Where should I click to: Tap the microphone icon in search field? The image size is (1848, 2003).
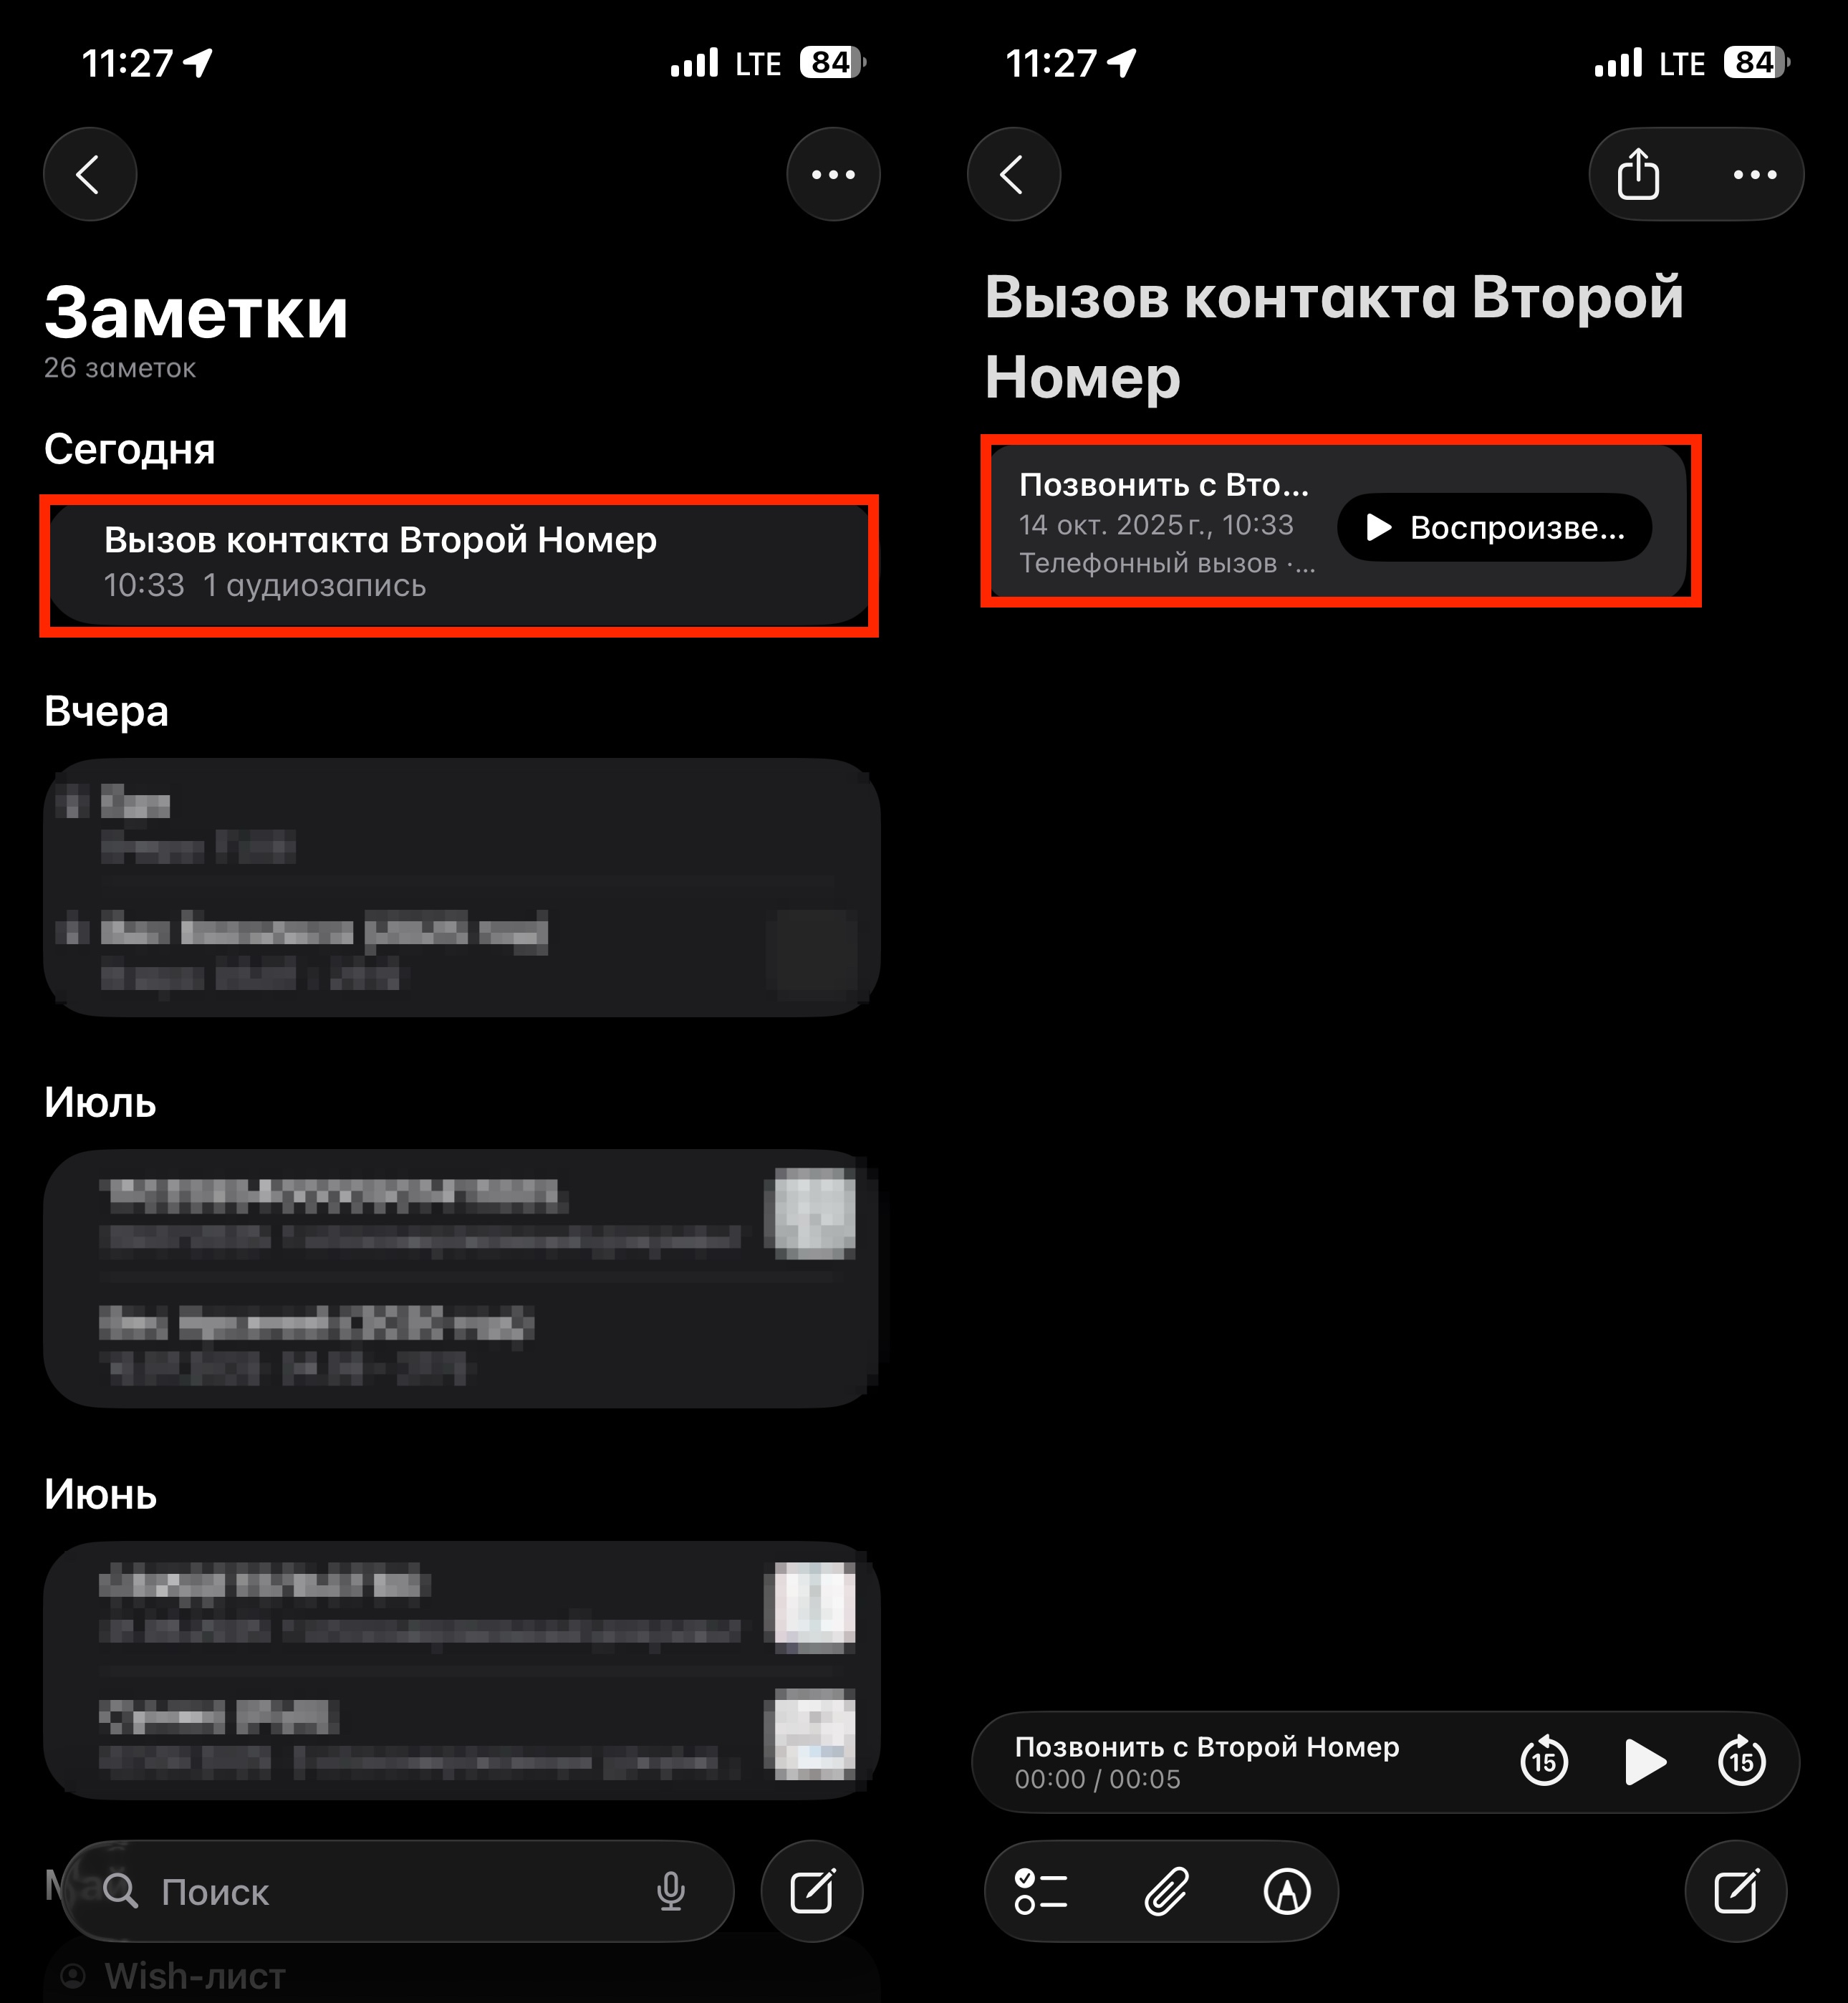click(671, 1891)
